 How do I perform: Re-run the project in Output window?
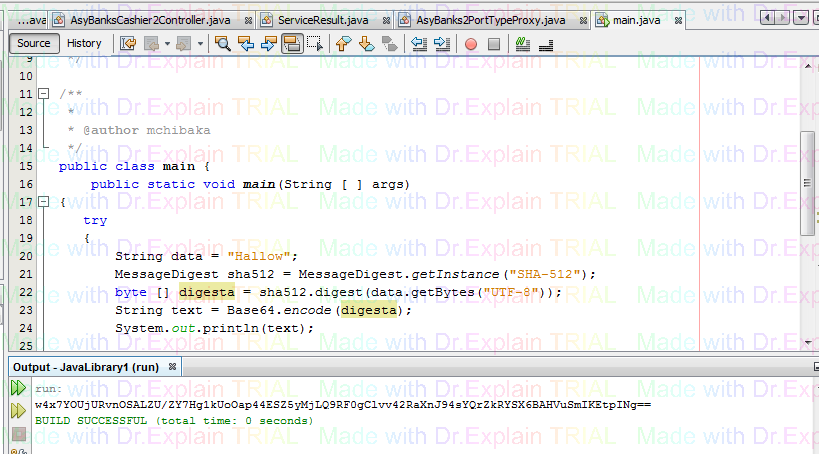coord(18,388)
